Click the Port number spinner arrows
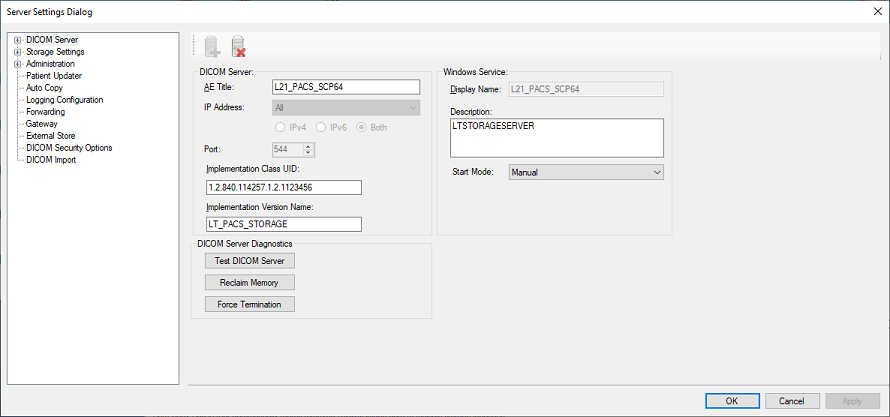 309,150
